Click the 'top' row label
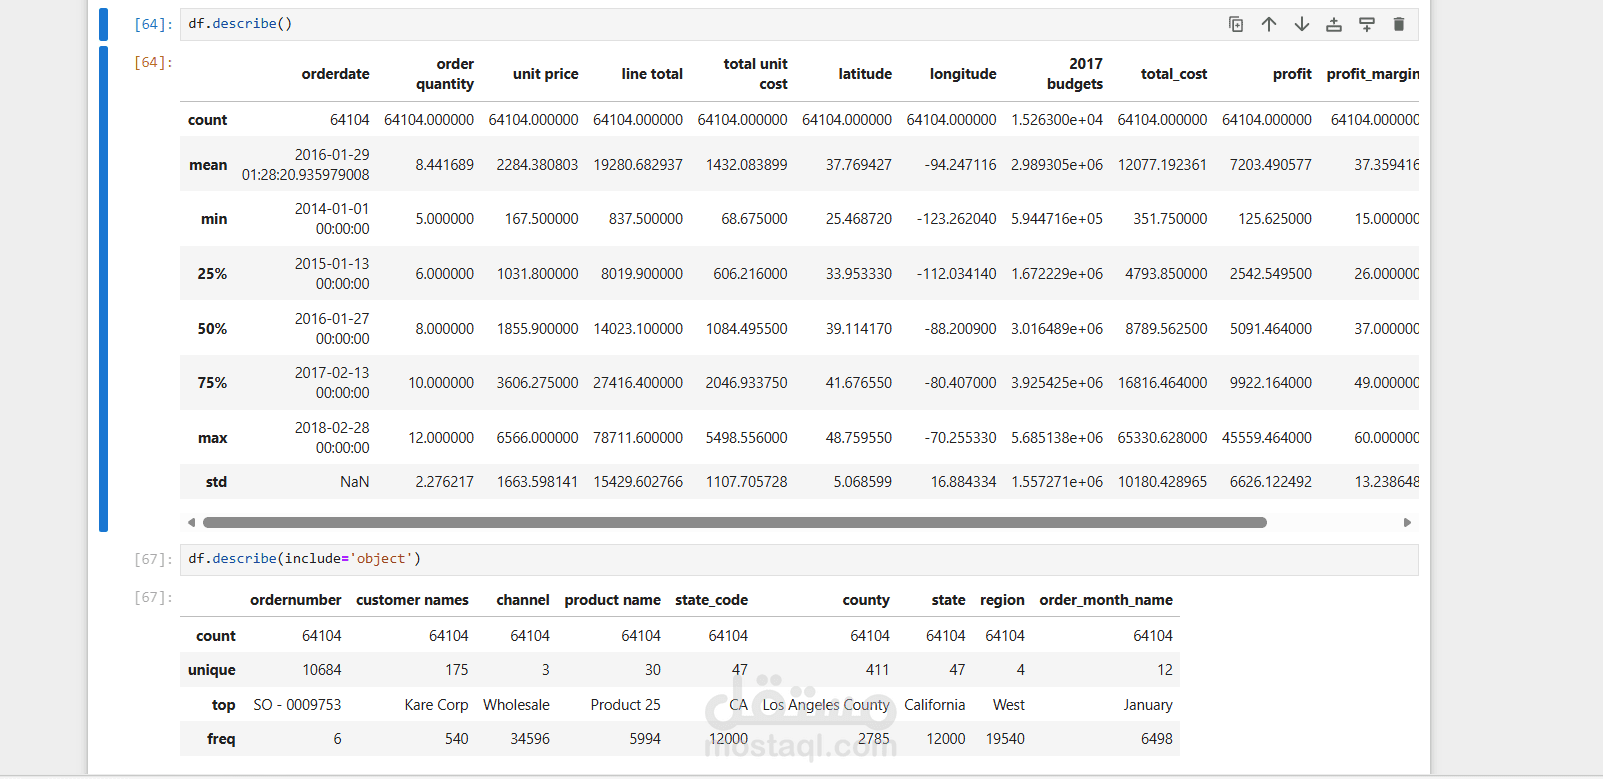The width and height of the screenshot is (1603, 779). pos(224,705)
